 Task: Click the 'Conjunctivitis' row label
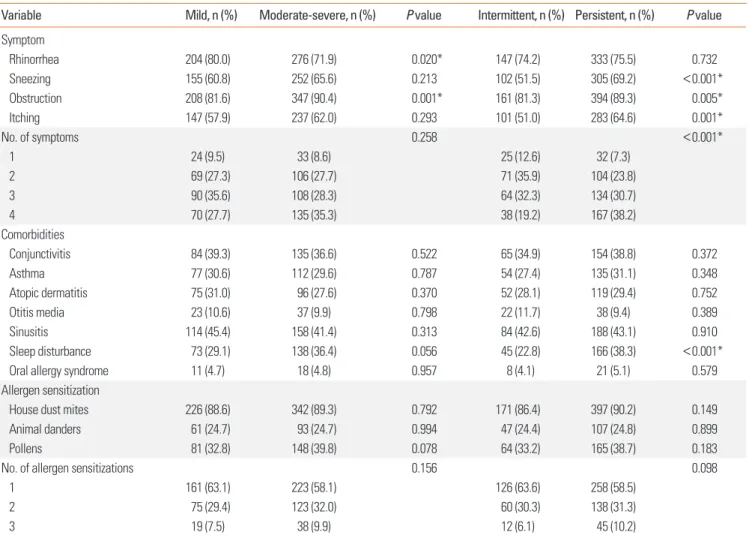coord(40,254)
